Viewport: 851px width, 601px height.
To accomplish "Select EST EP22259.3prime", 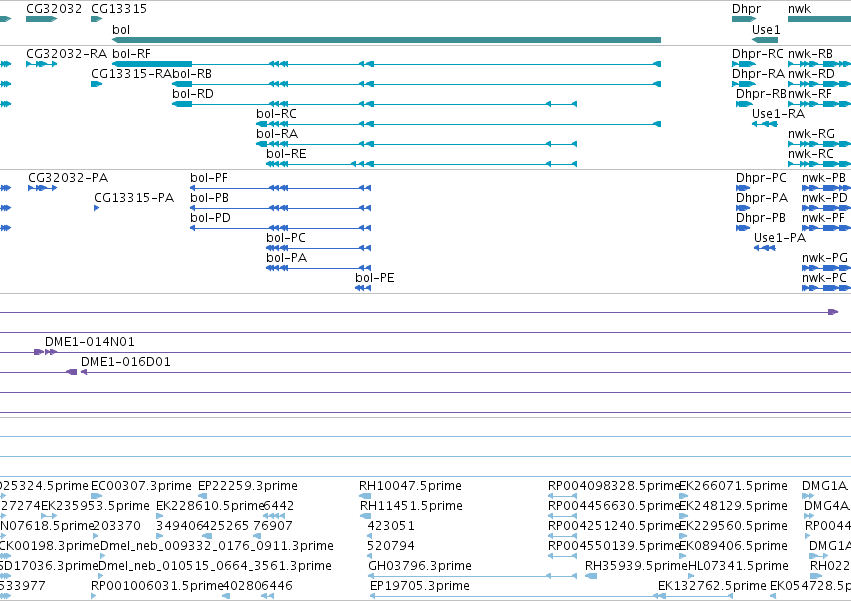I will pos(202,496).
